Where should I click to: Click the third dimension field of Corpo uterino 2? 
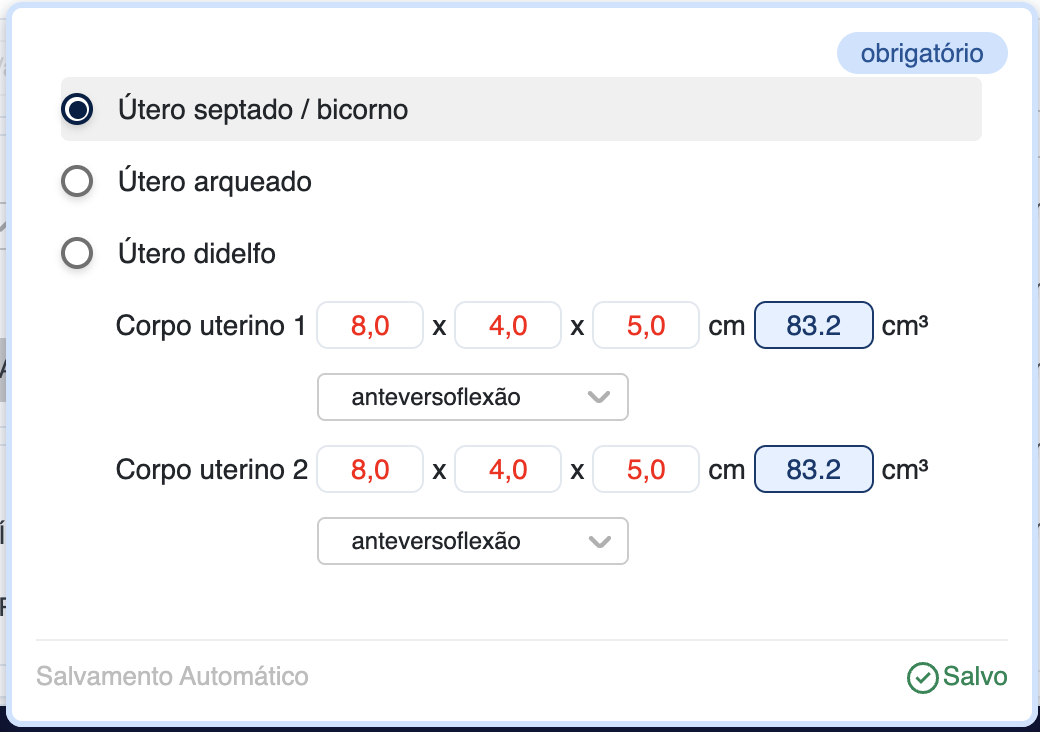point(646,470)
